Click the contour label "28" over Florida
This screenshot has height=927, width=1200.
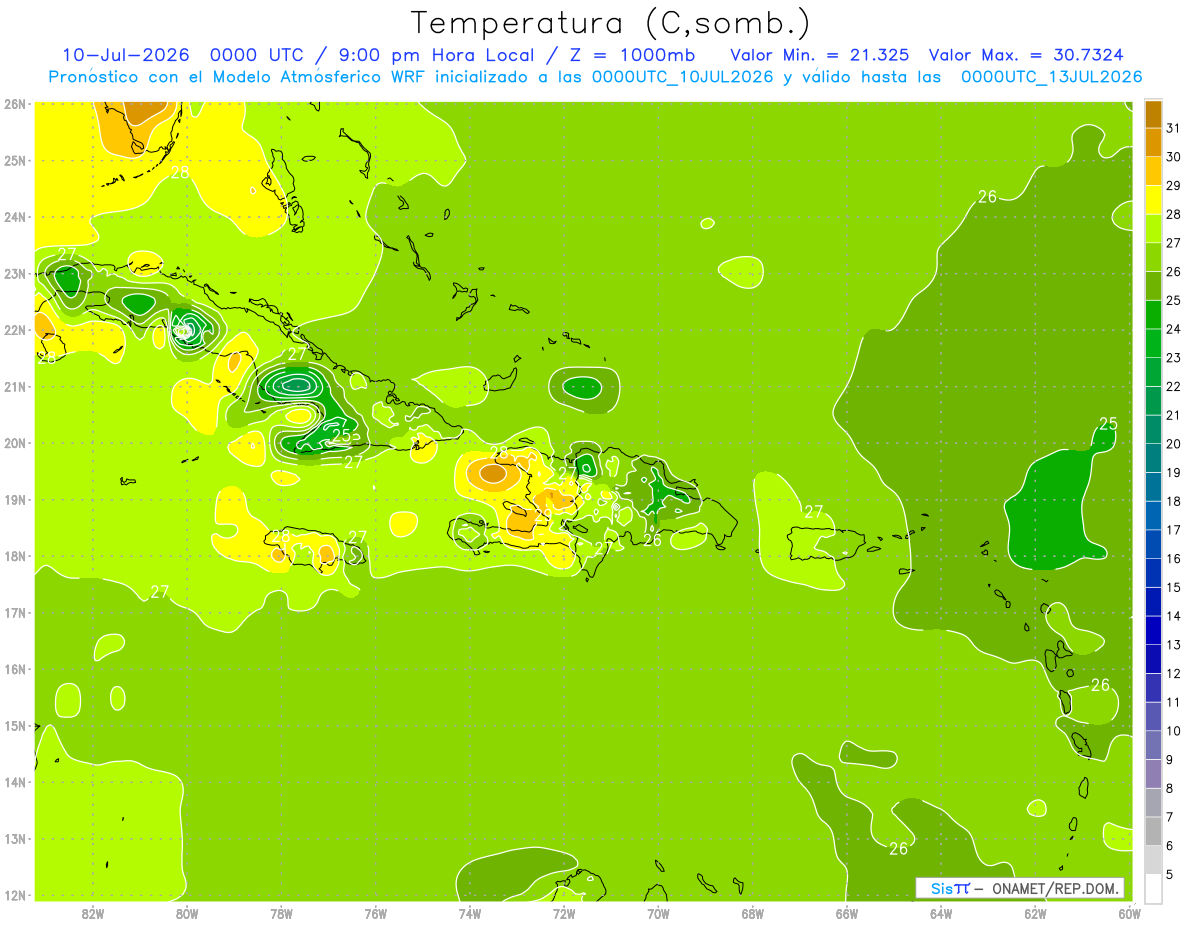click(x=180, y=172)
